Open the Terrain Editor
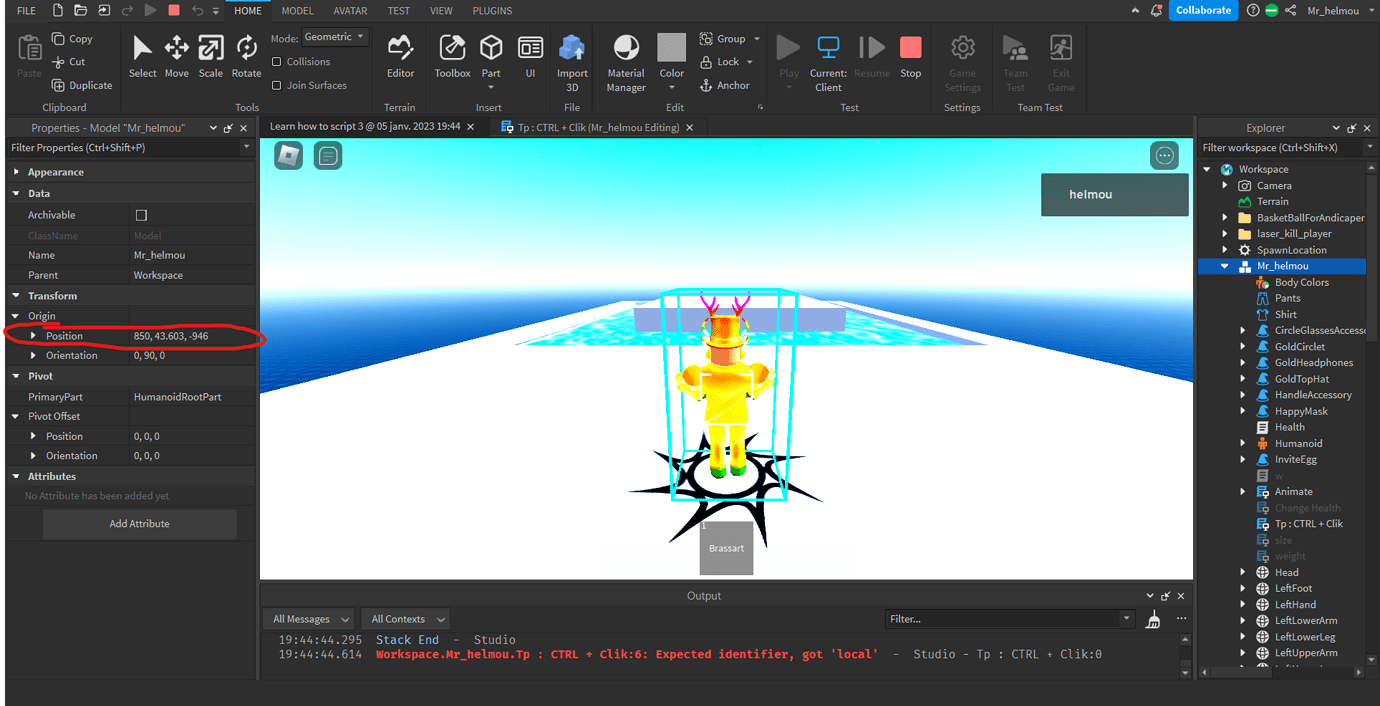This screenshot has height=706, width=1380. tap(401, 56)
